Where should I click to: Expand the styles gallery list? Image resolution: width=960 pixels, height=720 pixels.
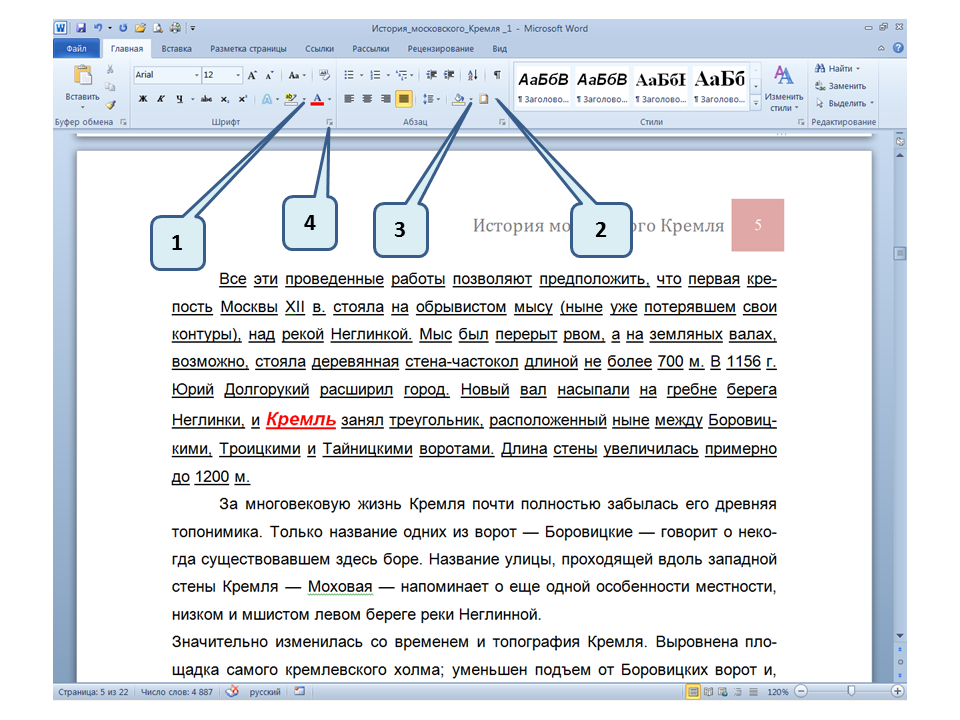click(x=756, y=103)
